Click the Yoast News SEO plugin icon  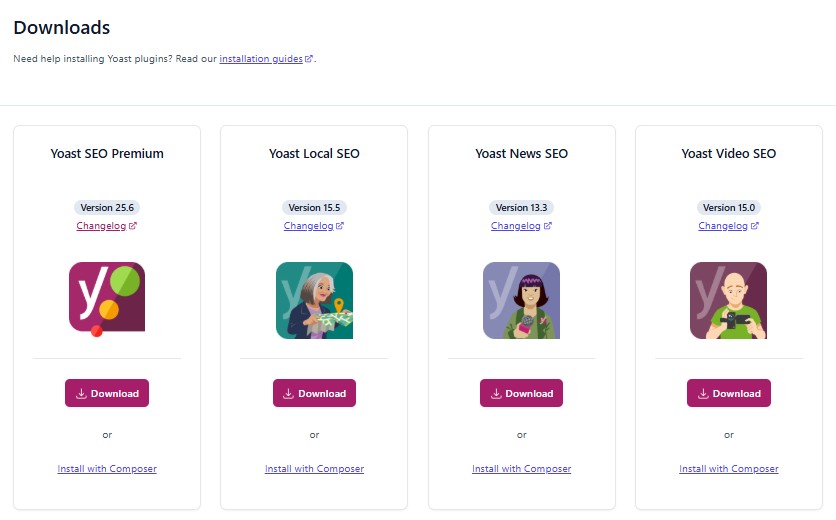(521, 300)
